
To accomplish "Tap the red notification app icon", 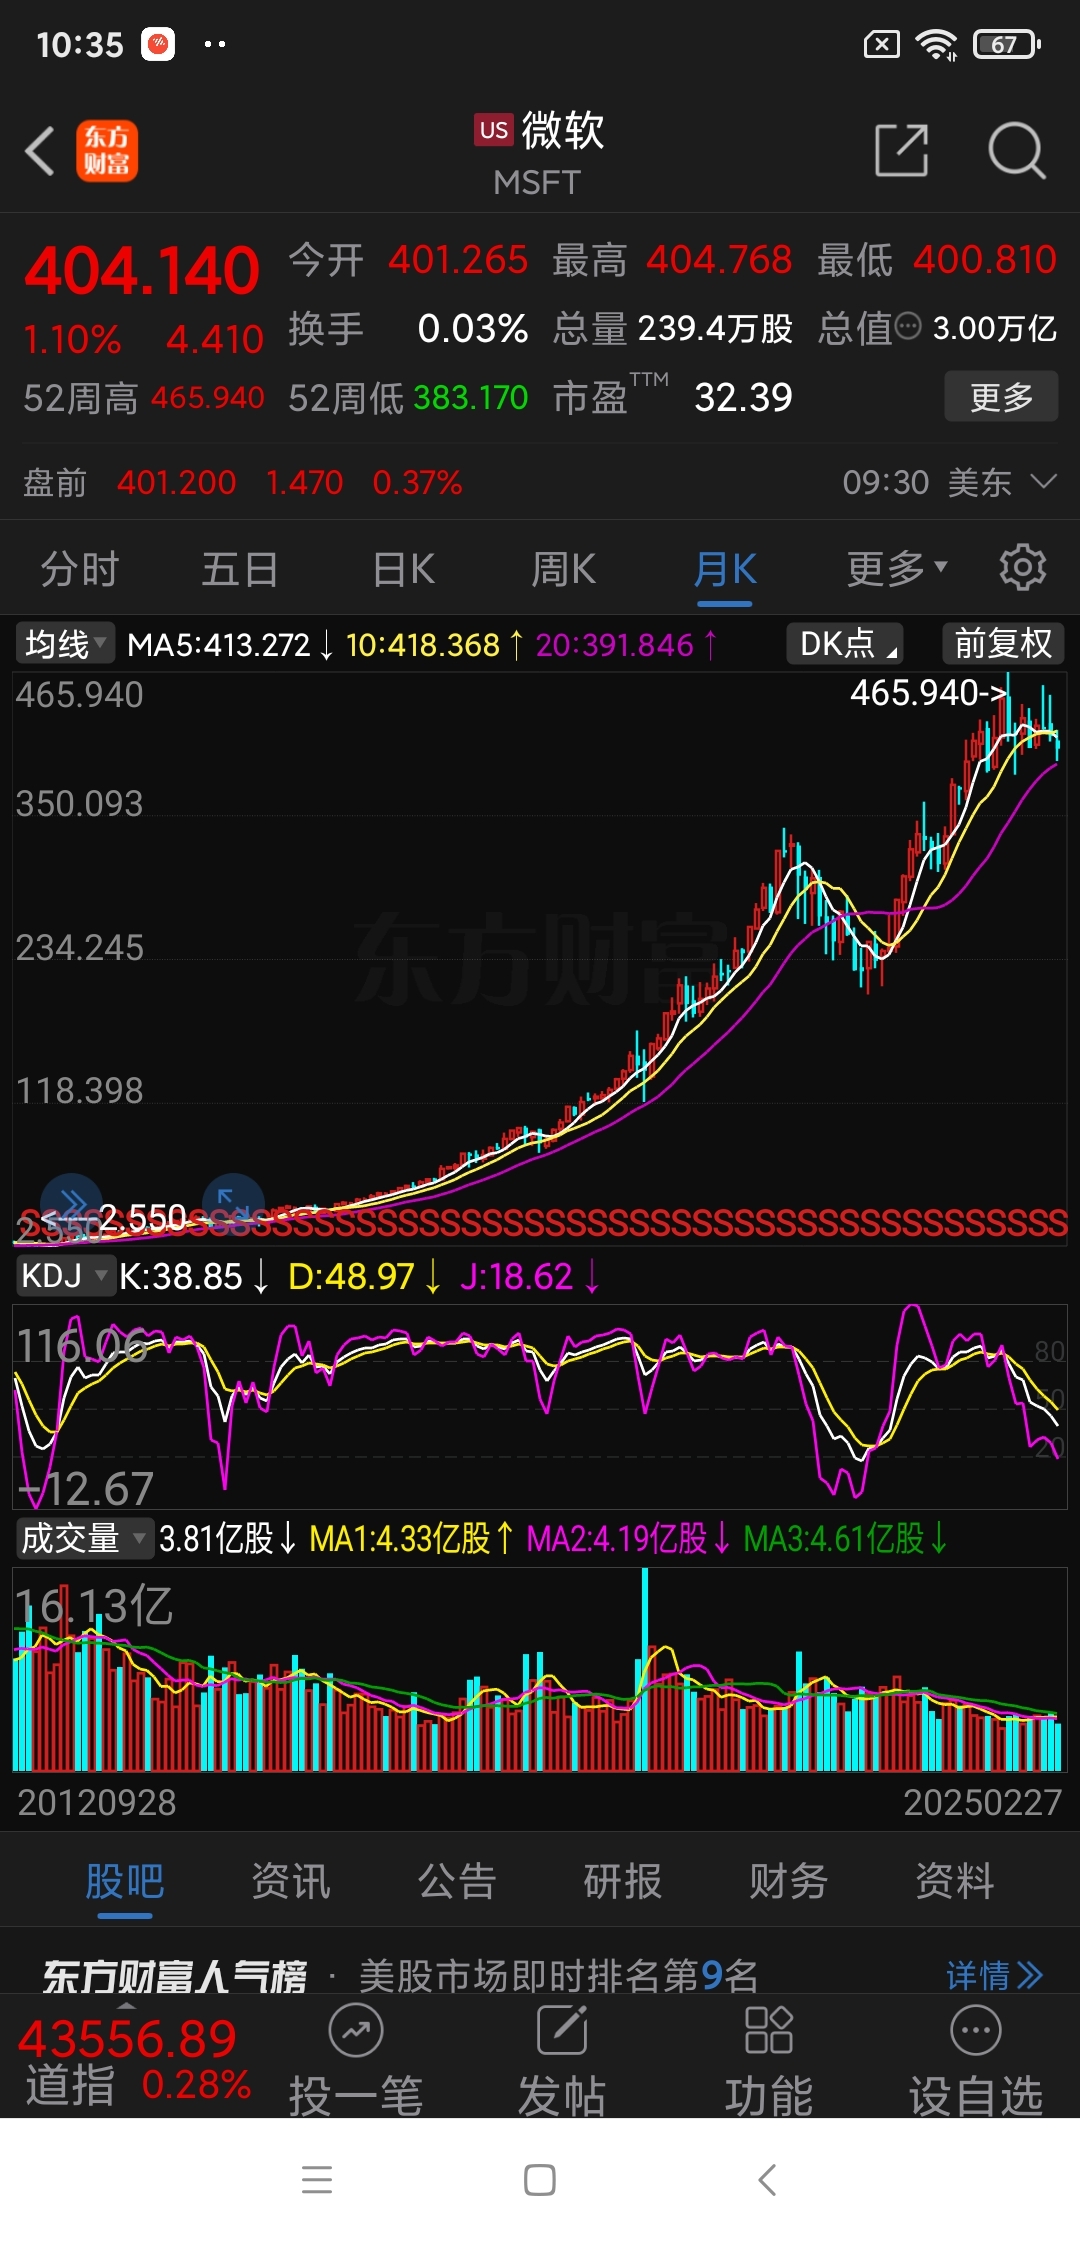I will click(158, 44).
